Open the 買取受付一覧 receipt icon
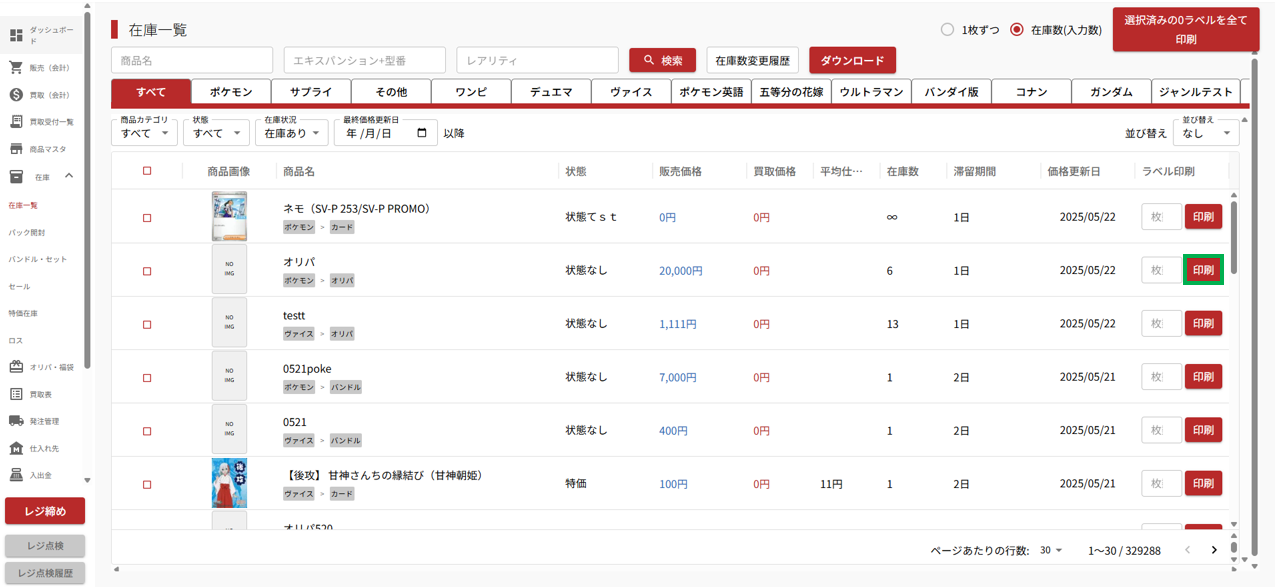 [x=16, y=122]
